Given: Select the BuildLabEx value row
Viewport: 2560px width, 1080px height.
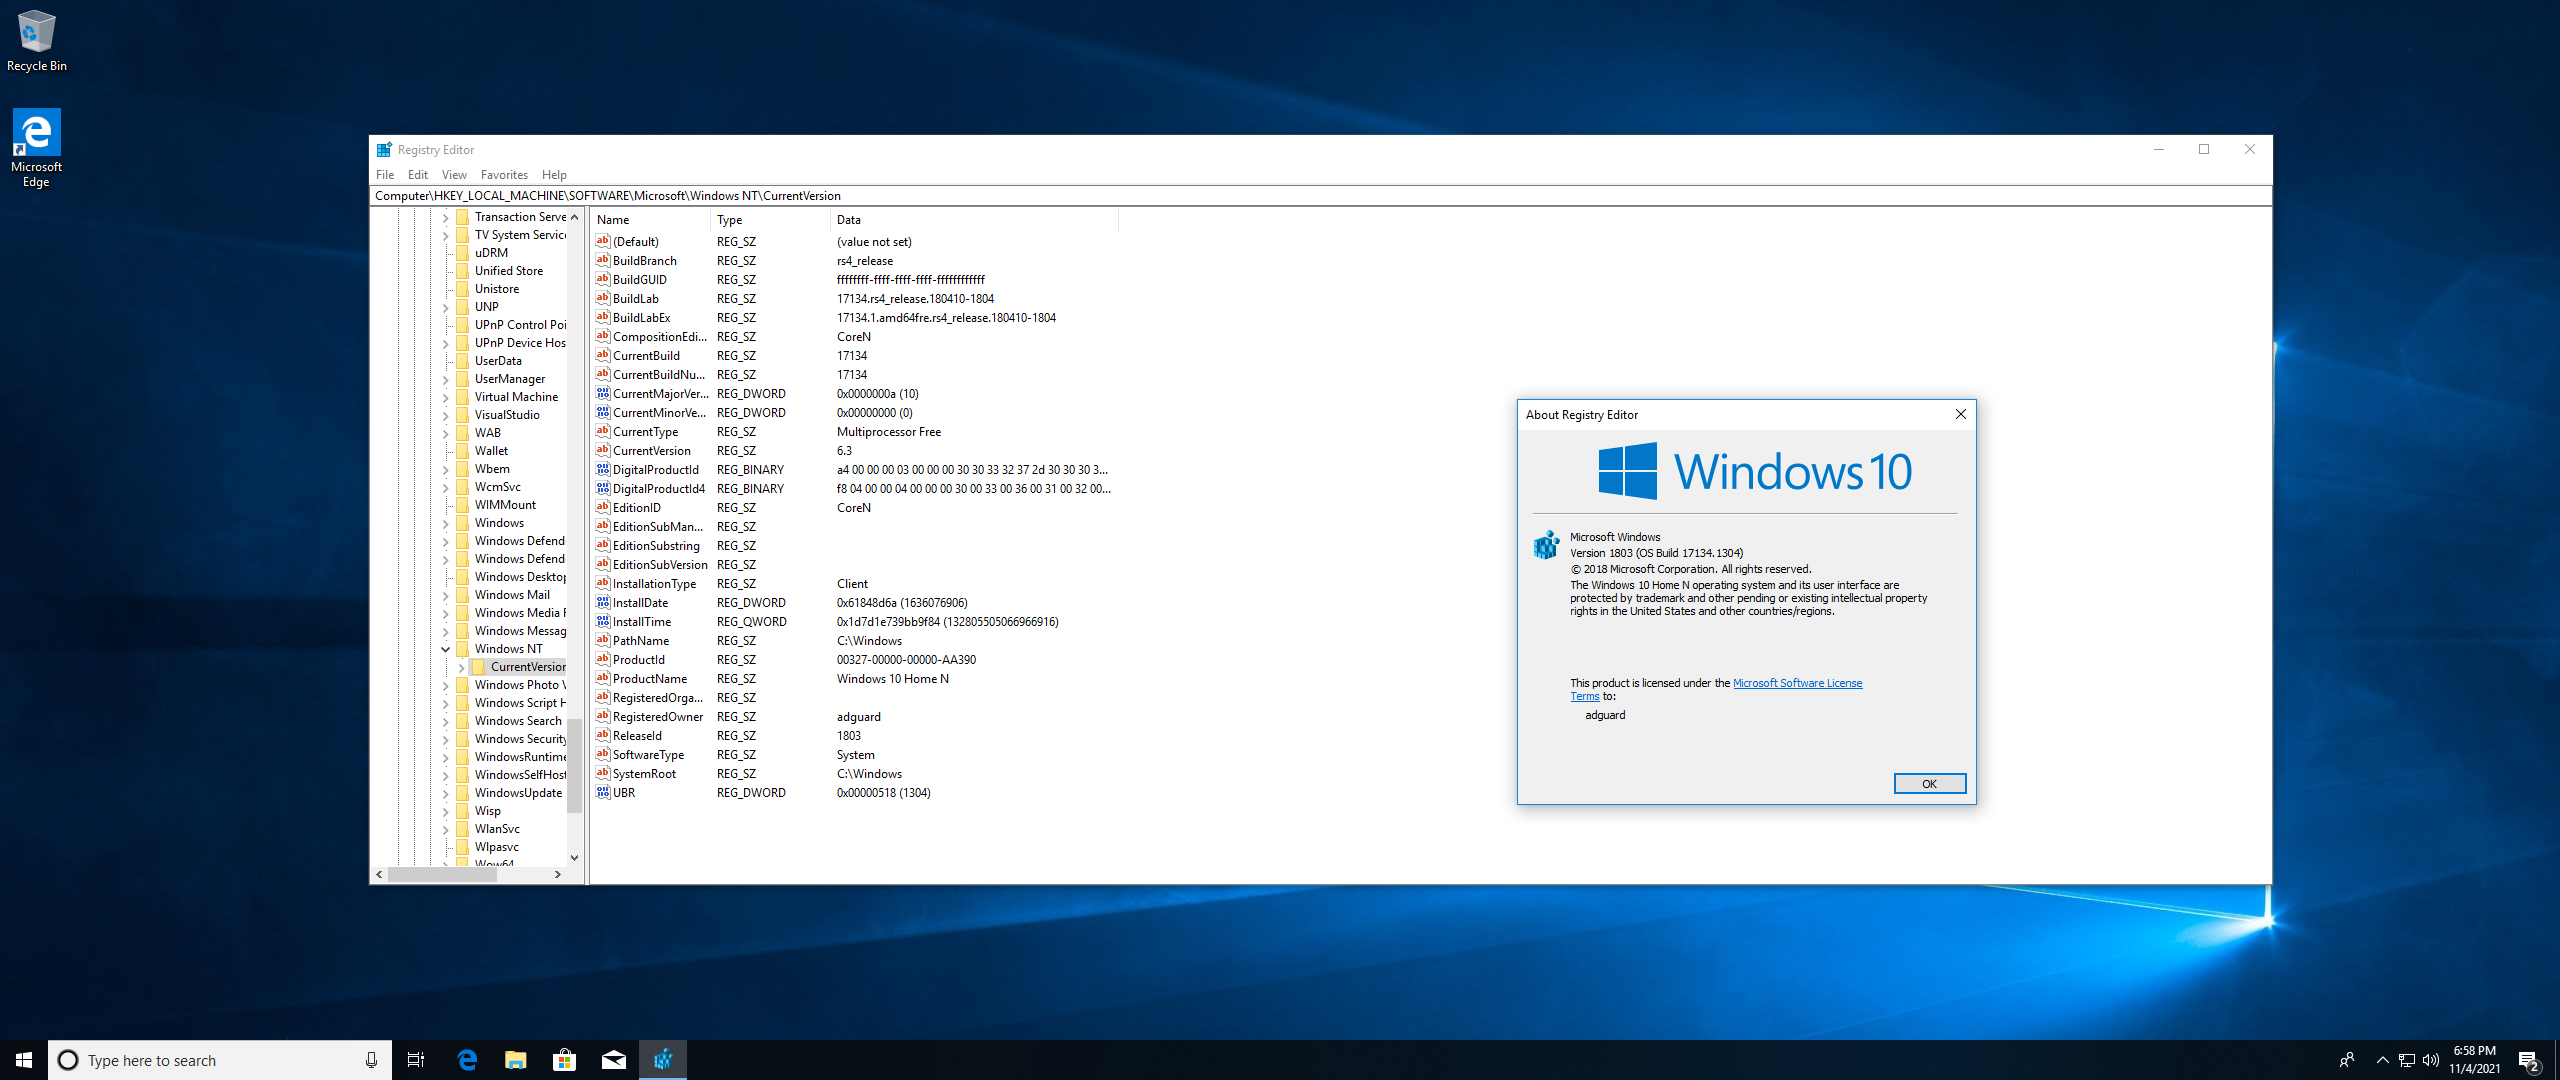Looking at the screenshot, I should click(855, 317).
